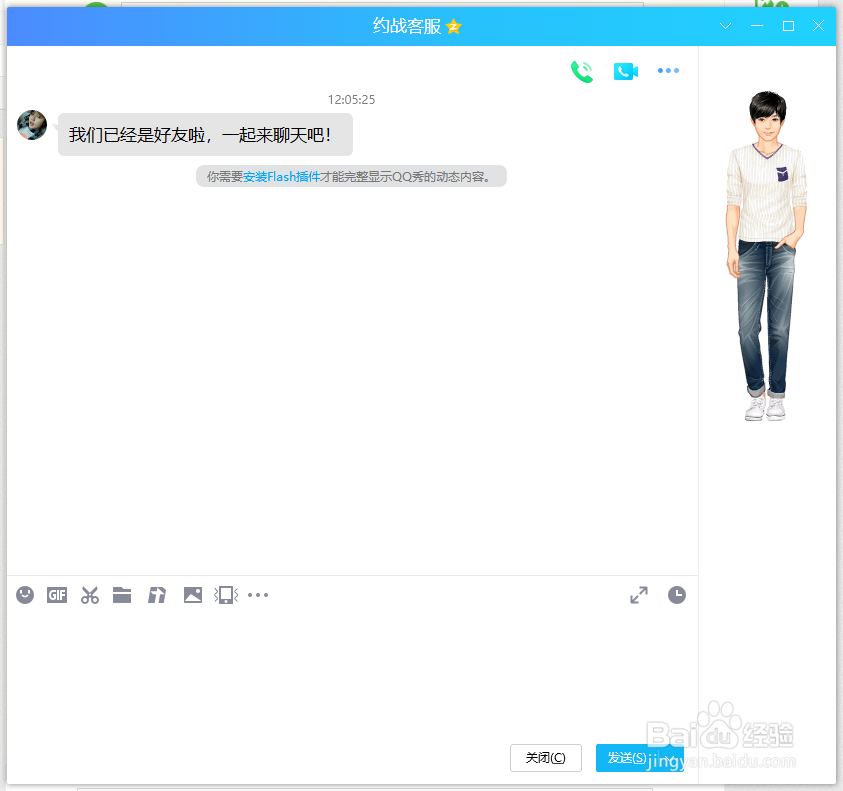This screenshot has width=843, height=791.
Task: Insert a picture with the image icon
Action: pos(192,595)
